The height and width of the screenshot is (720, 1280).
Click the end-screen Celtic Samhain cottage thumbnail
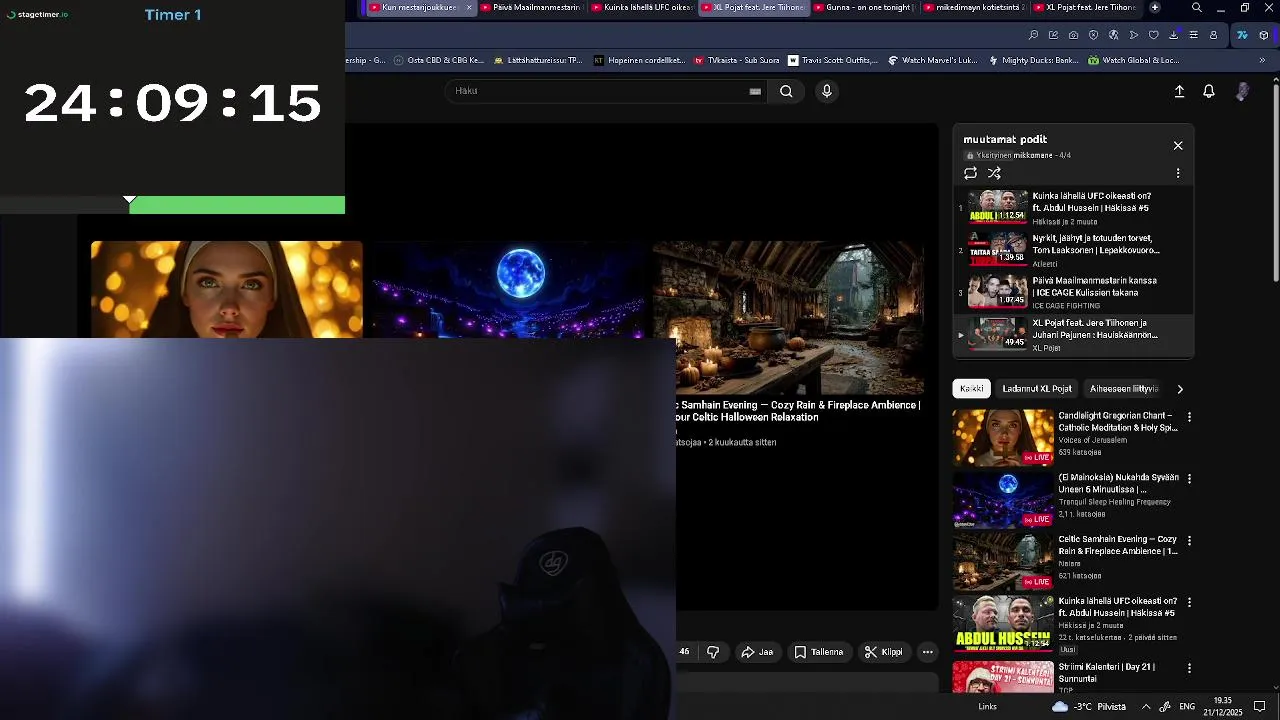[789, 318]
